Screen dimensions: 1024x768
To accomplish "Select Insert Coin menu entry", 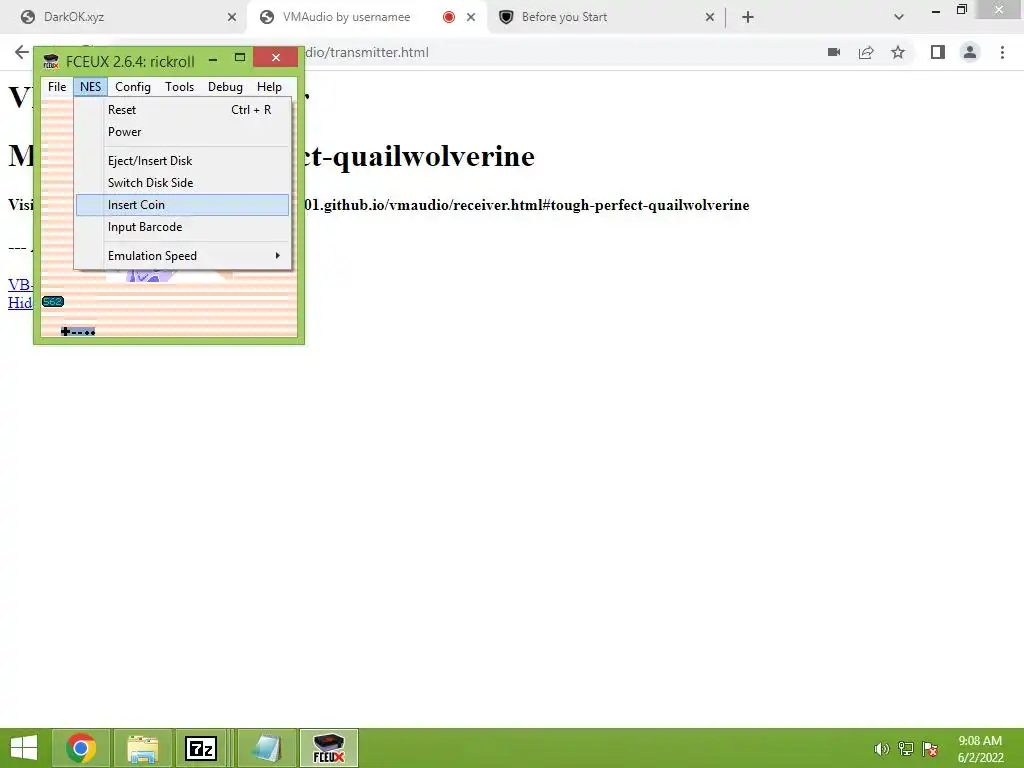I will pos(182,205).
